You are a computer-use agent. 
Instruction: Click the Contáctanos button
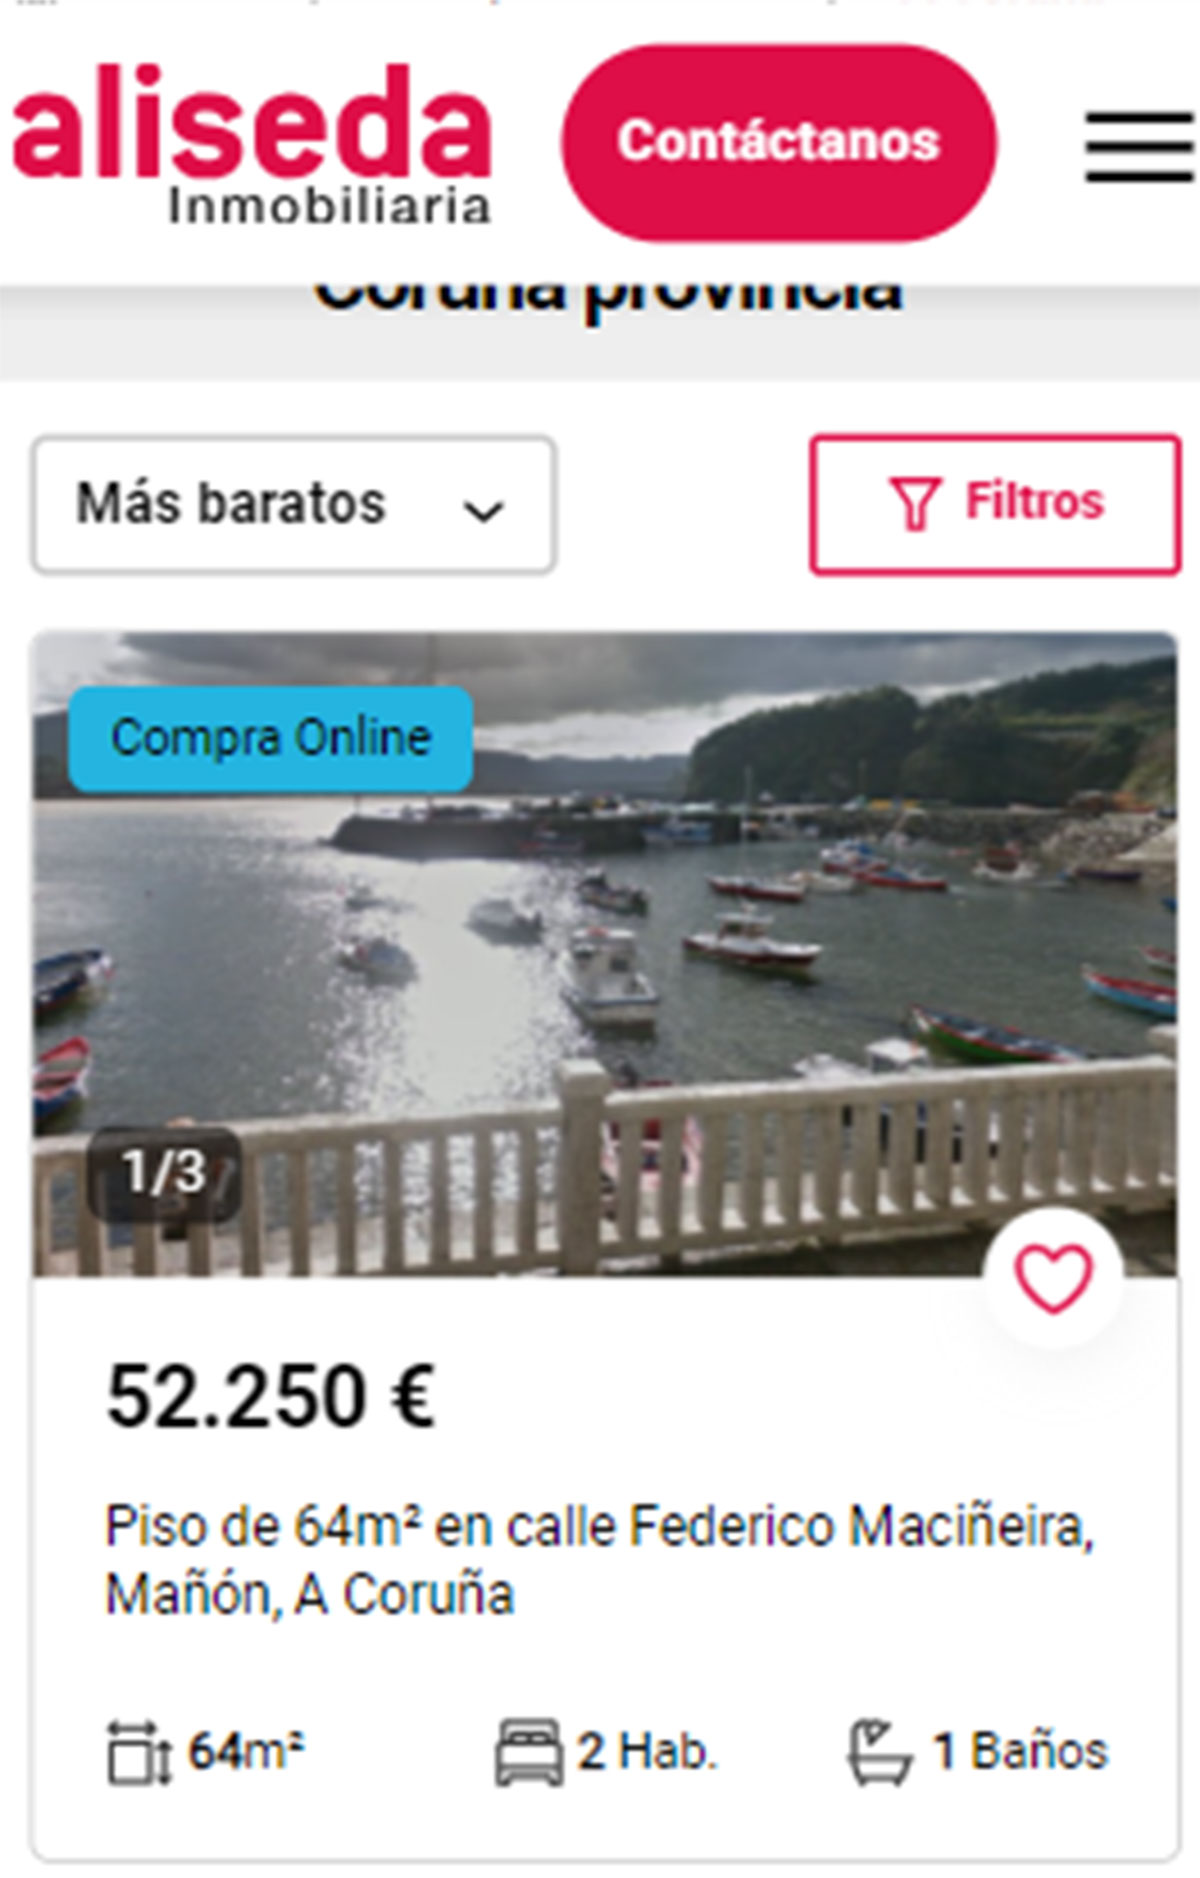tap(779, 142)
